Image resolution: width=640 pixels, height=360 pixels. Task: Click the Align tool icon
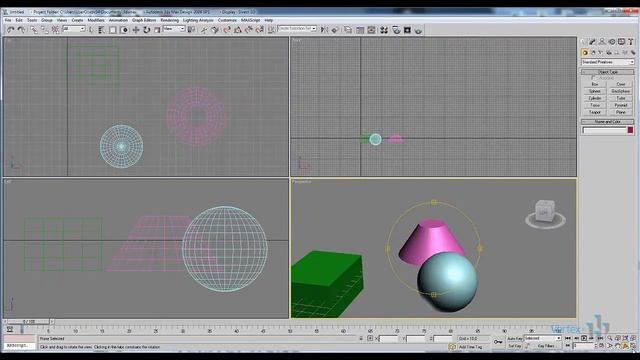335,30
